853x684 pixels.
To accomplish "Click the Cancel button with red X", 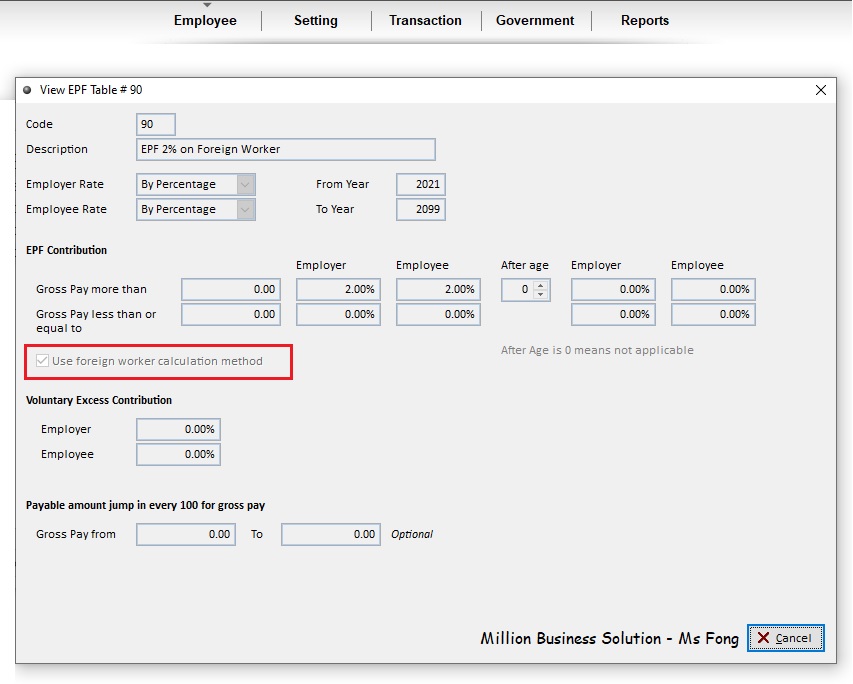I will click(x=786, y=638).
